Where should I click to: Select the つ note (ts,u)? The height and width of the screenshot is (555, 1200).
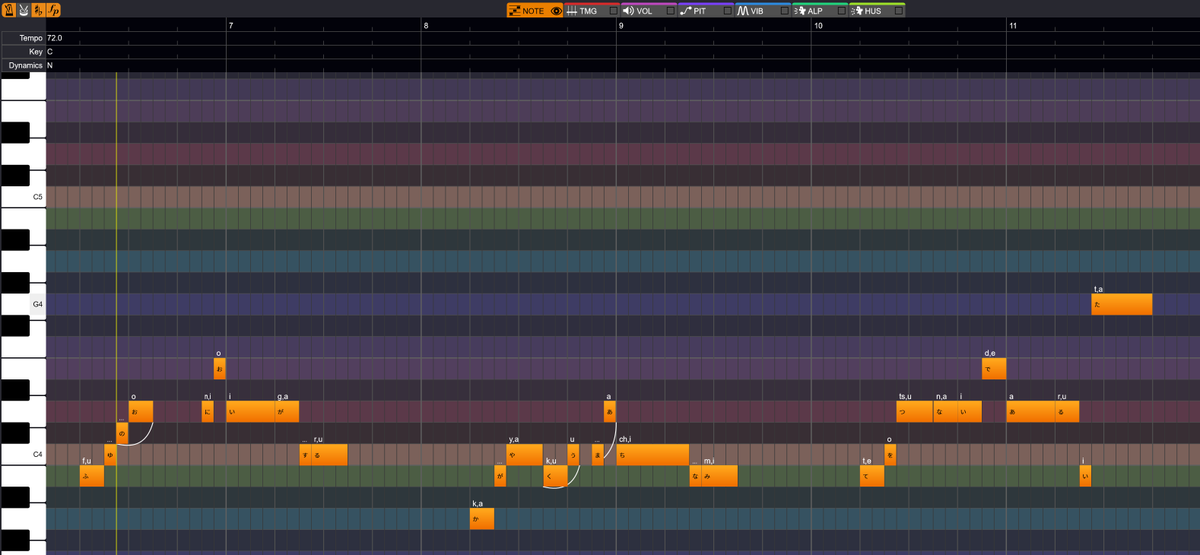tap(915, 412)
